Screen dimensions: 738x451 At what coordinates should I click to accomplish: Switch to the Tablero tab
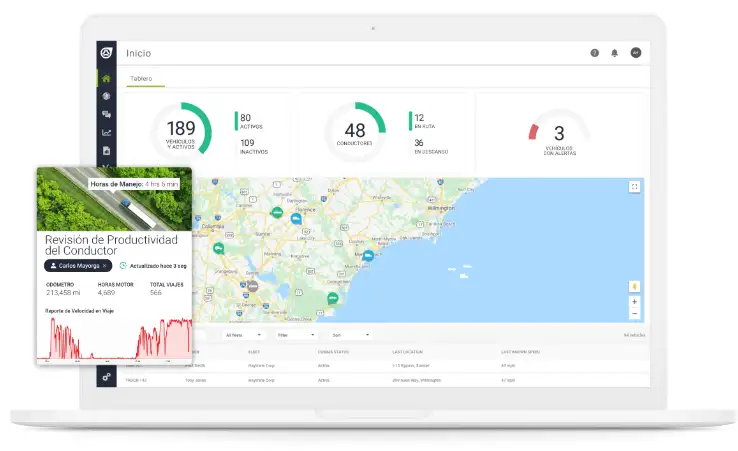point(141,79)
